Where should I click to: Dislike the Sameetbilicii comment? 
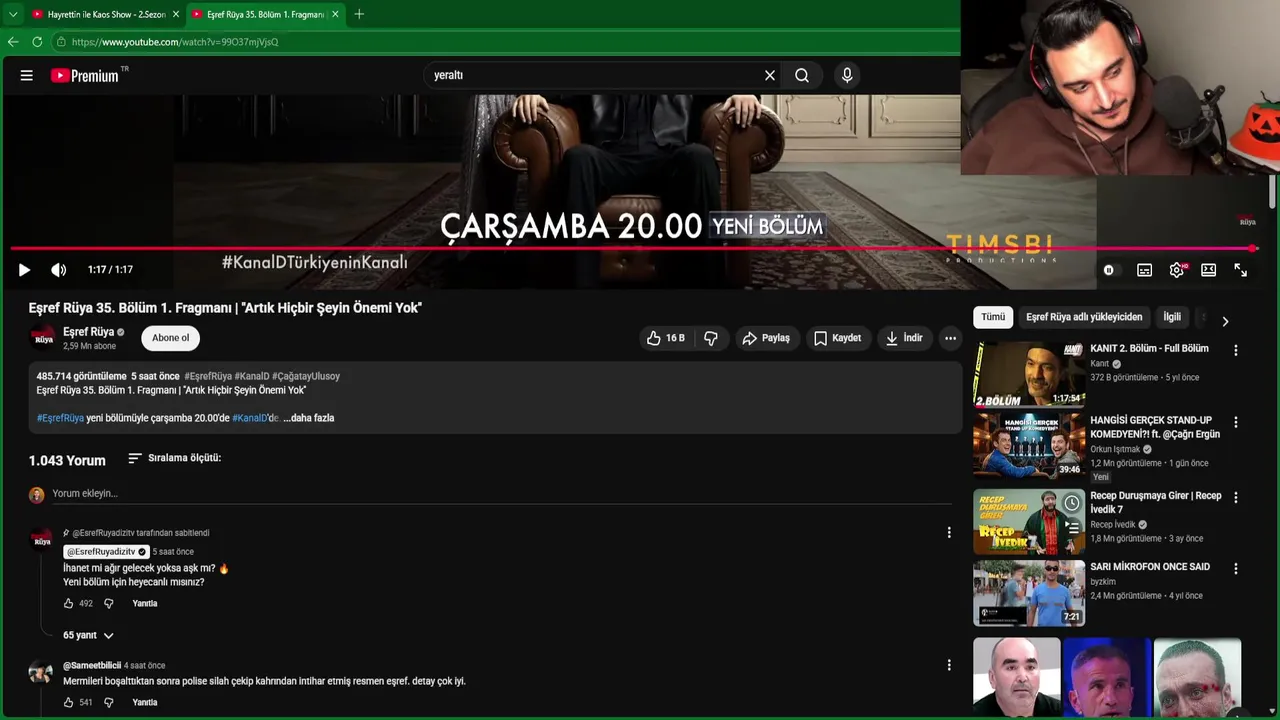pyautogui.click(x=109, y=703)
